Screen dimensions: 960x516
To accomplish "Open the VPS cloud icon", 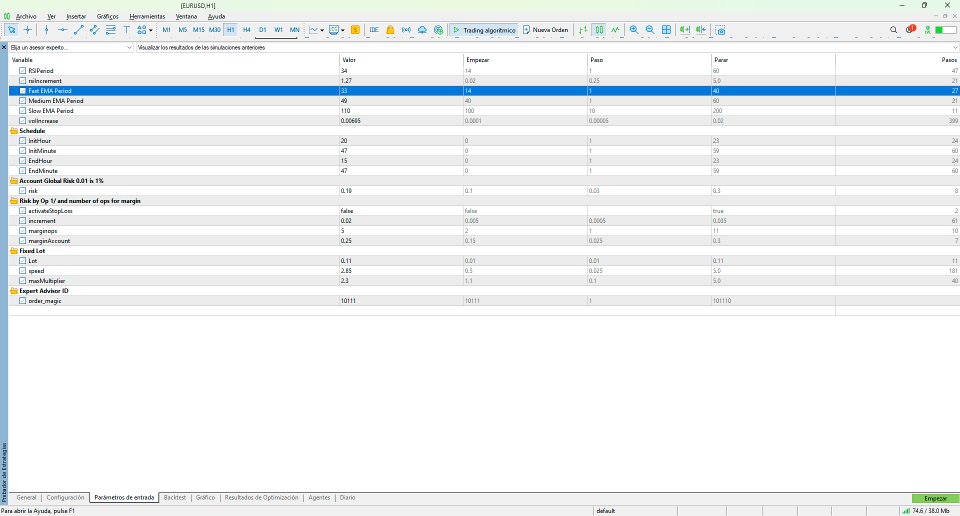I will [422, 29].
